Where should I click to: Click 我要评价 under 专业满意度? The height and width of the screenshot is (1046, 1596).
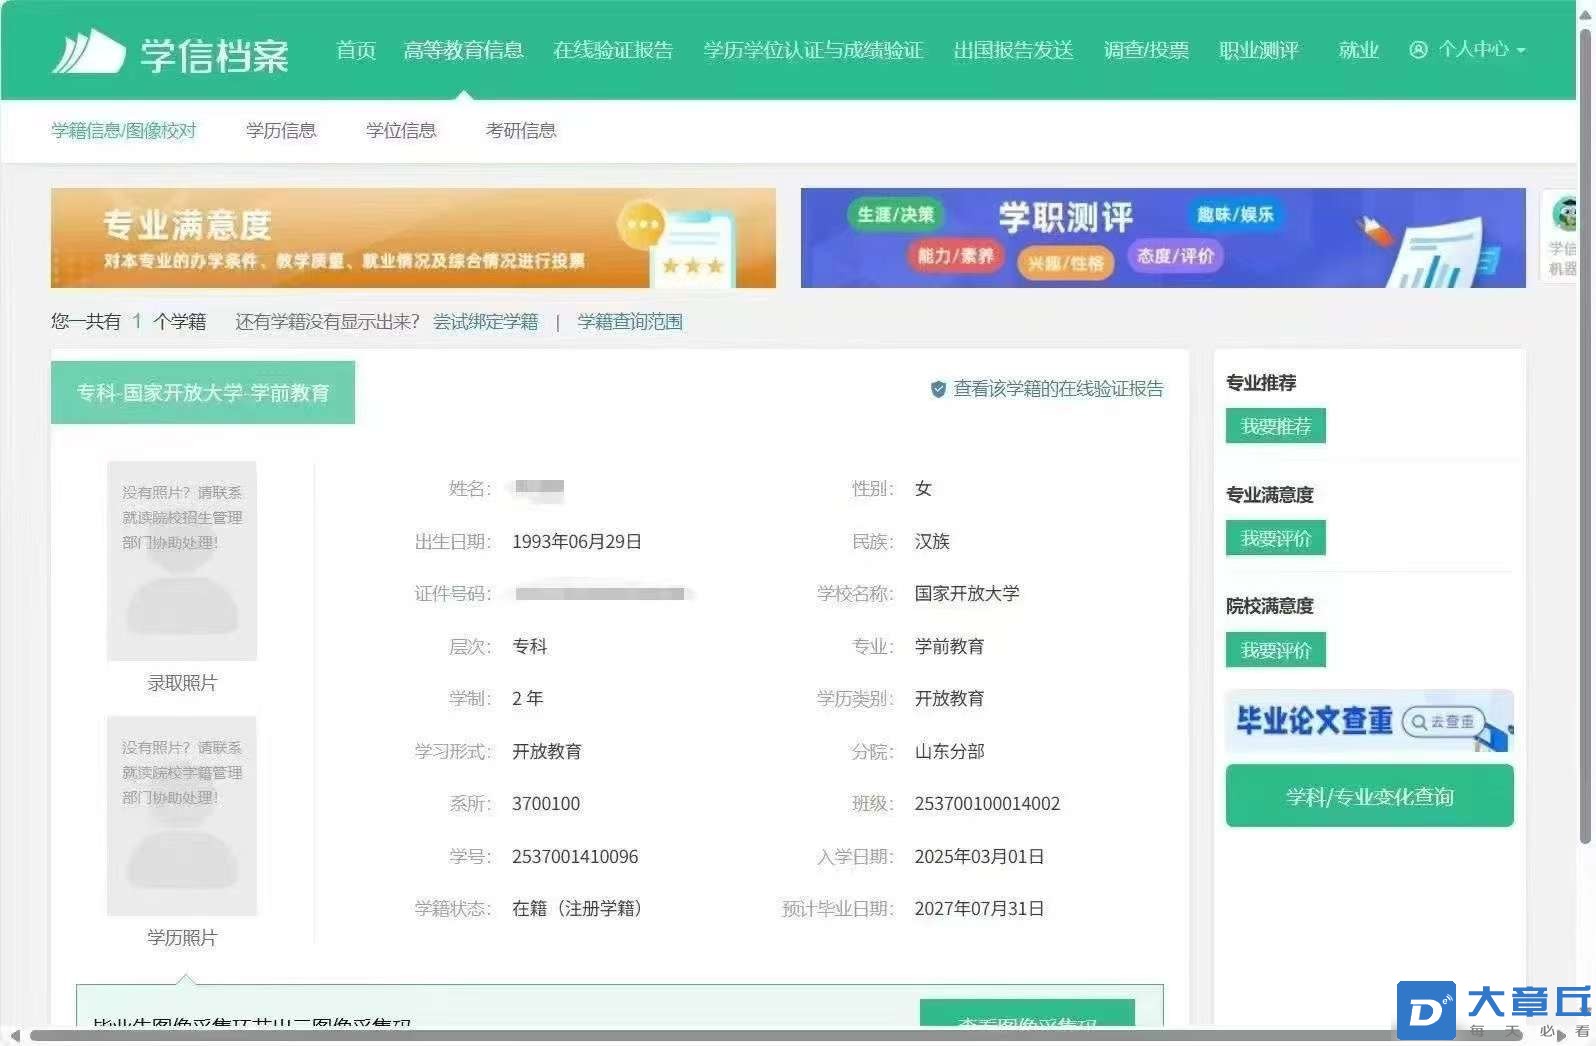click(x=1276, y=538)
